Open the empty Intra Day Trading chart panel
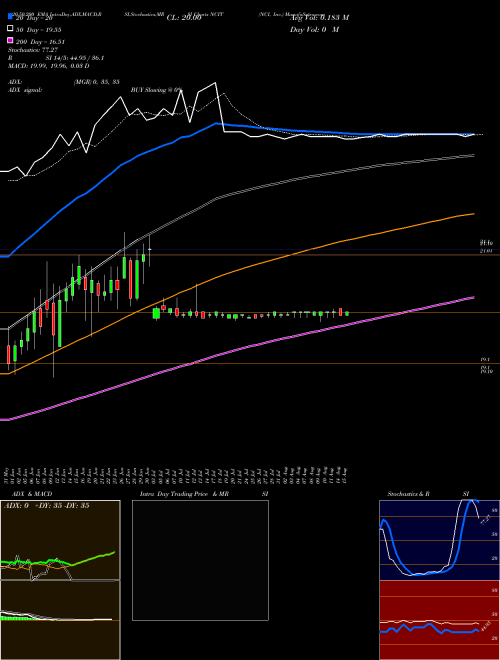This screenshot has height=660, width=500. point(200,560)
